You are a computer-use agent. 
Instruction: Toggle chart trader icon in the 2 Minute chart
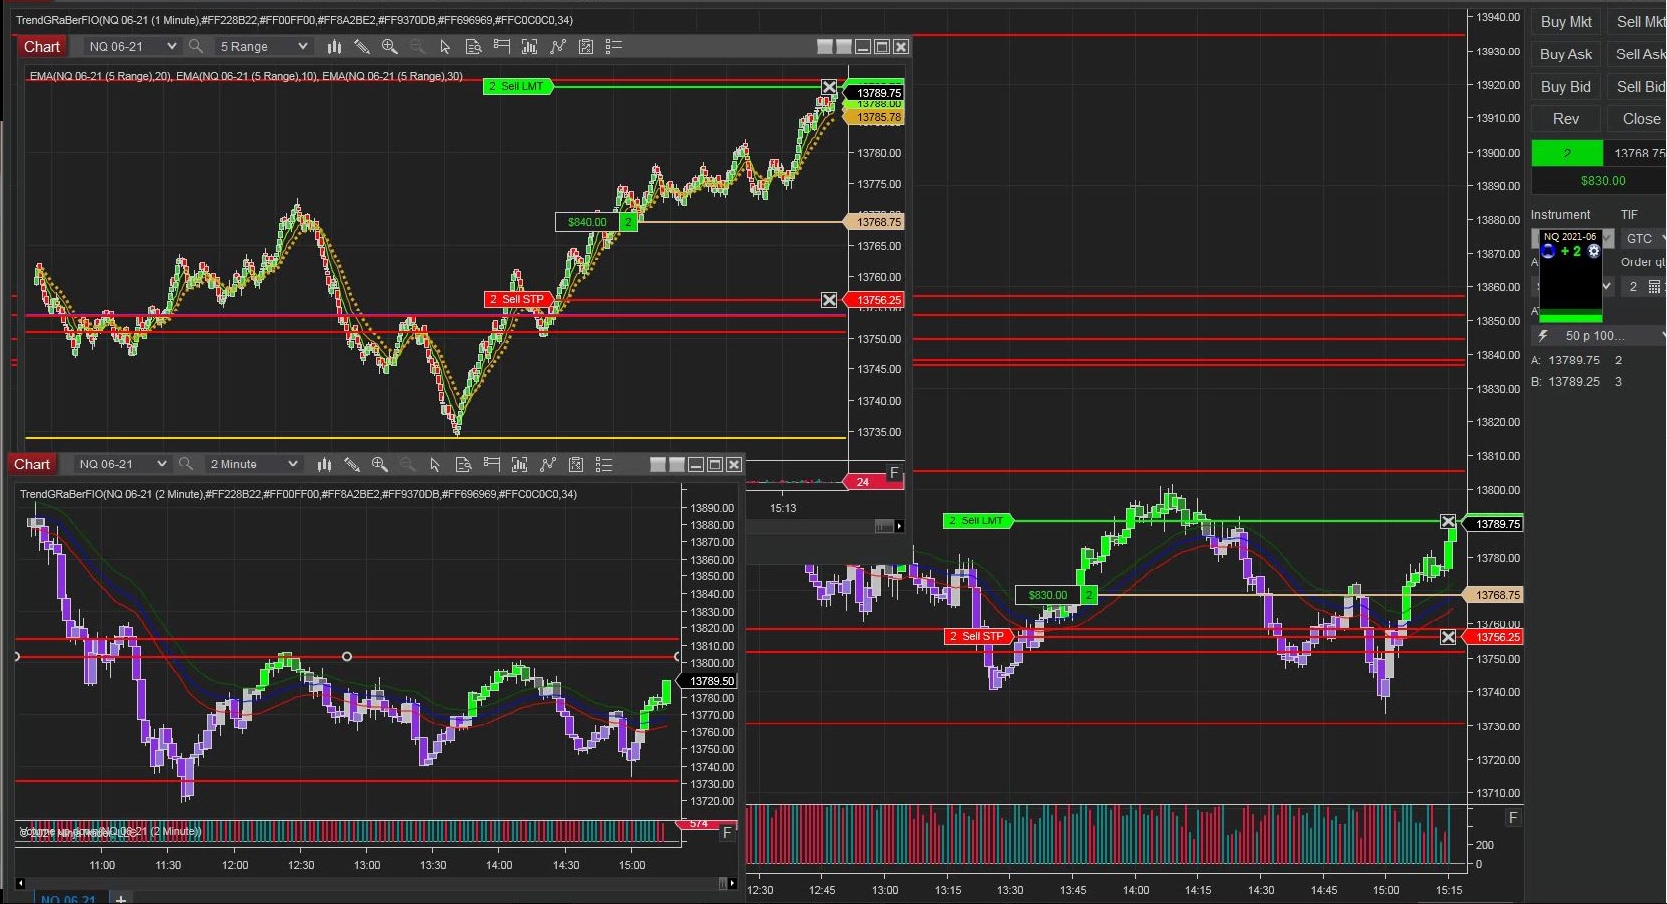point(491,464)
